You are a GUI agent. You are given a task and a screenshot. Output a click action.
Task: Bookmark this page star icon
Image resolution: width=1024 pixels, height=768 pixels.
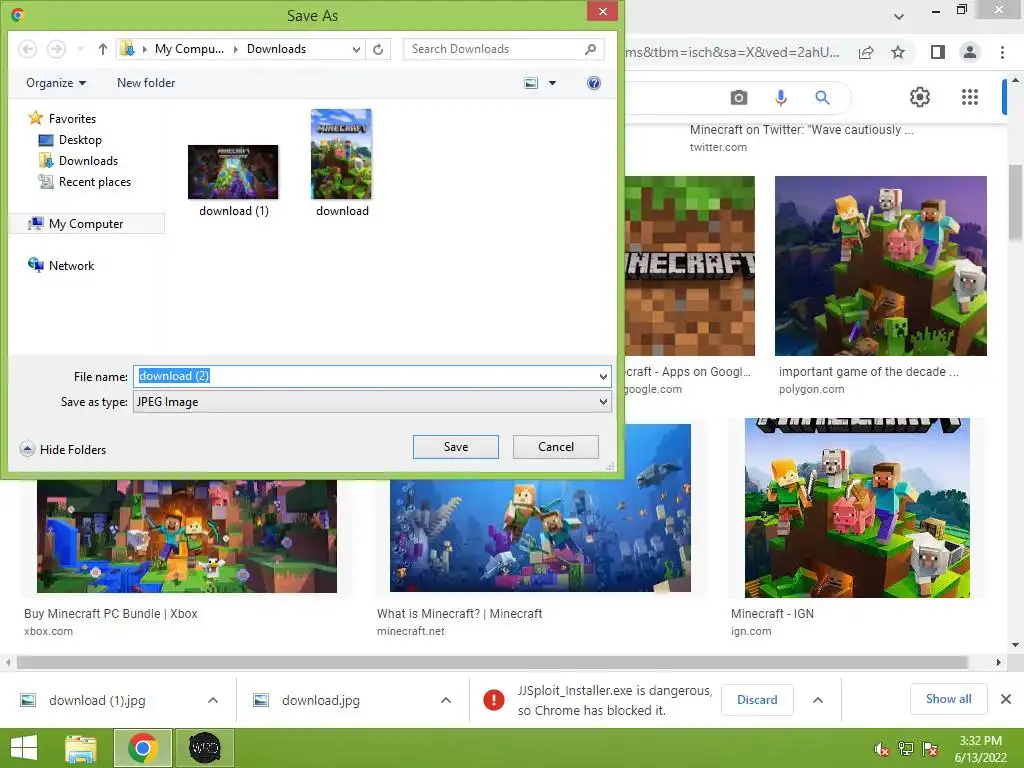tap(898, 52)
